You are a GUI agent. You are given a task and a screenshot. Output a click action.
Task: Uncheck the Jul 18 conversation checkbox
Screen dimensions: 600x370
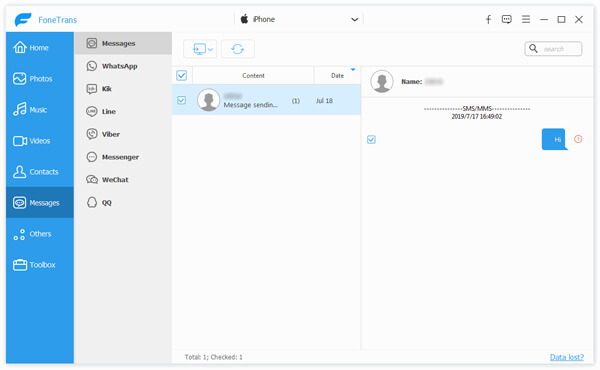pyautogui.click(x=181, y=100)
